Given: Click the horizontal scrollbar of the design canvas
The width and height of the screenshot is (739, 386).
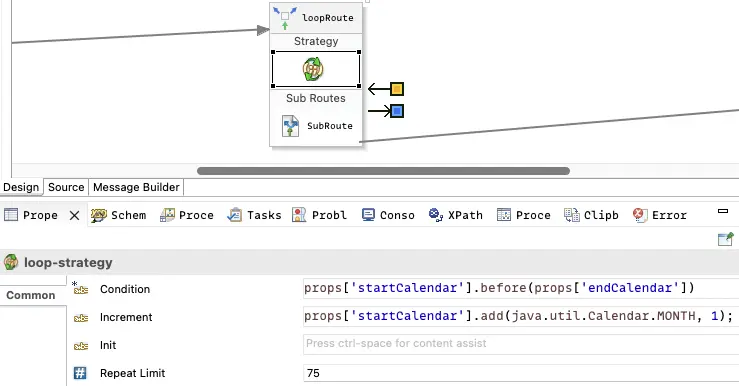Looking at the screenshot, I should pos(383,171).
